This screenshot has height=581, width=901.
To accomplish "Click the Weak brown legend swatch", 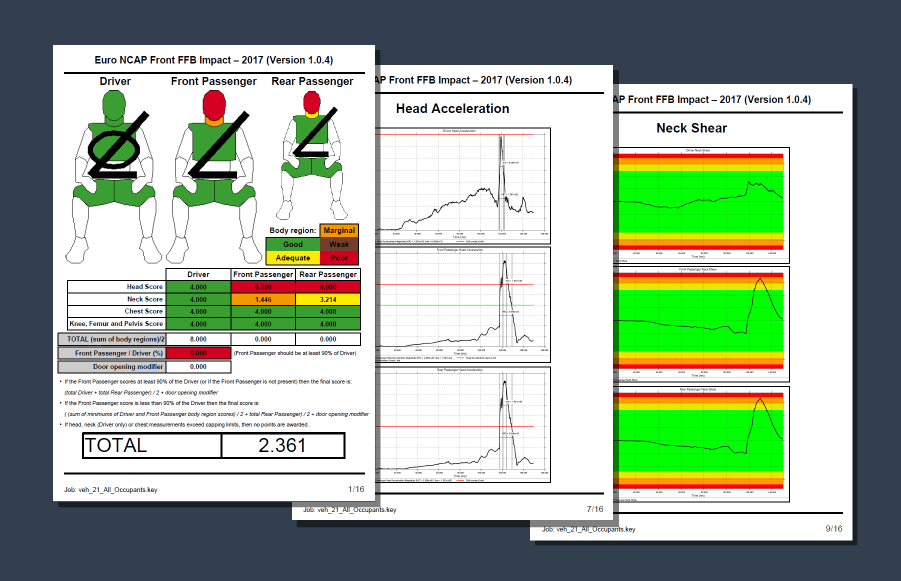I will [339, 244].
